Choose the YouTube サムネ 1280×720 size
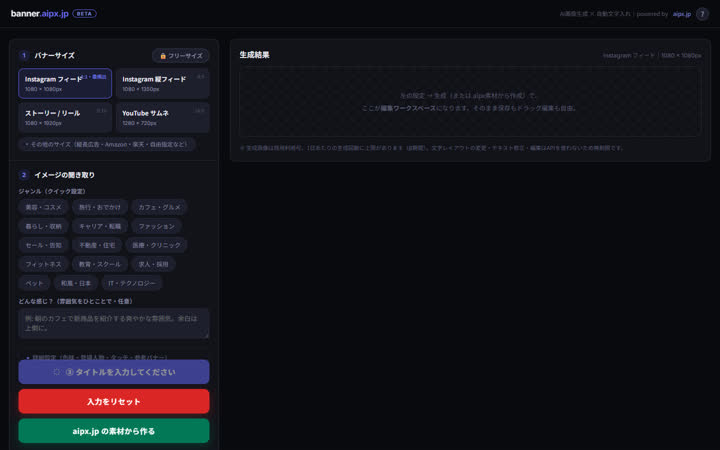 click(163, 117)
